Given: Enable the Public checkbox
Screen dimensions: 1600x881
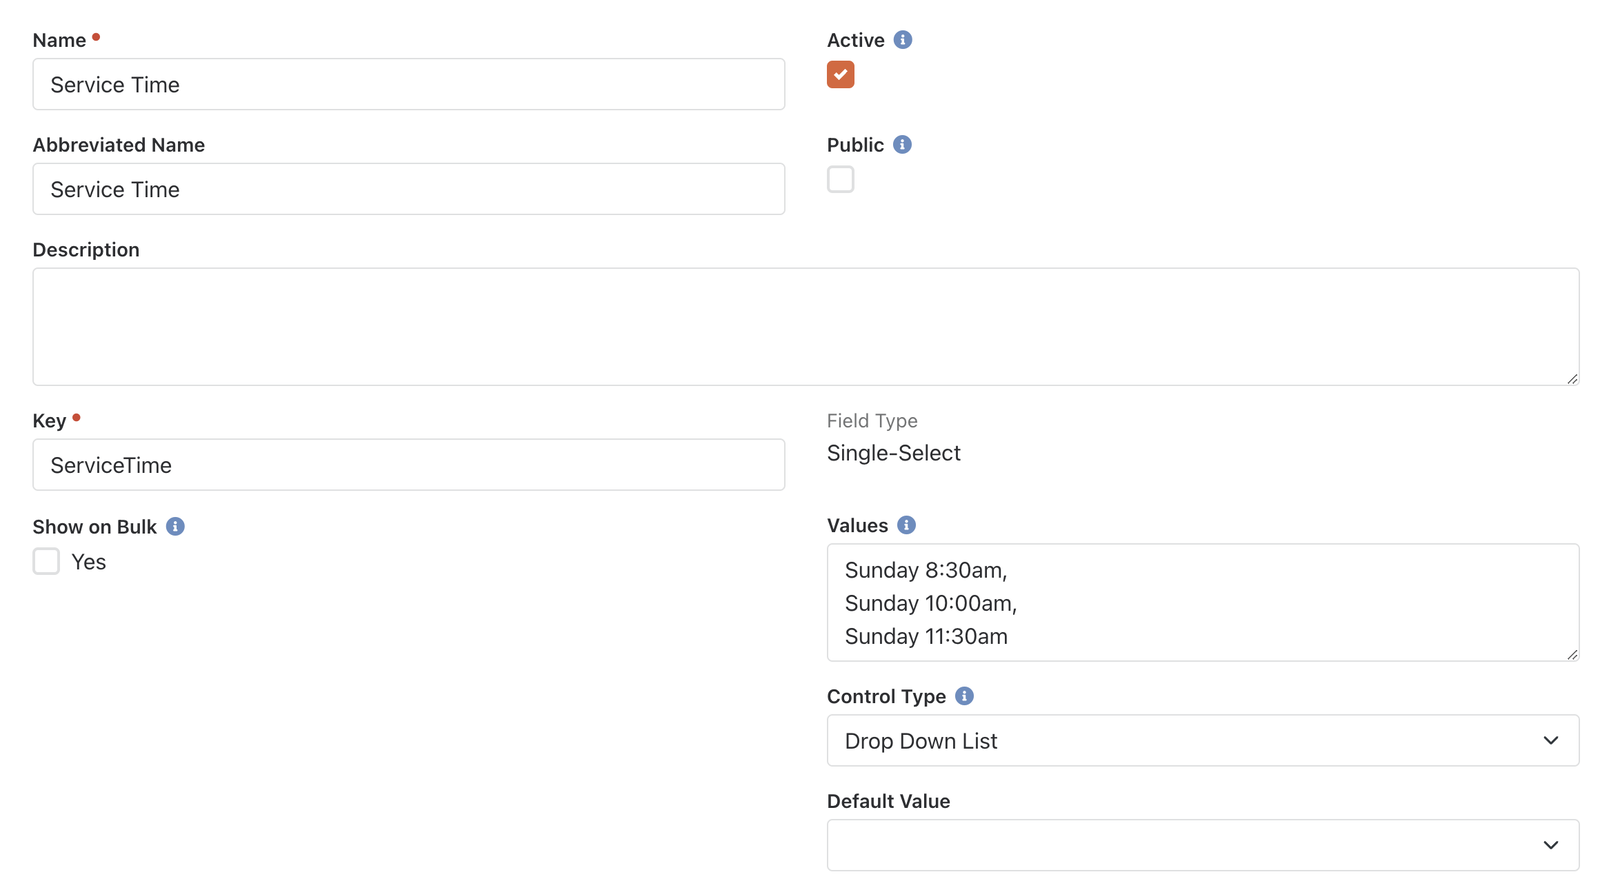Looking at the screenshot, I should pyautogui.click(x=840, y=179).
